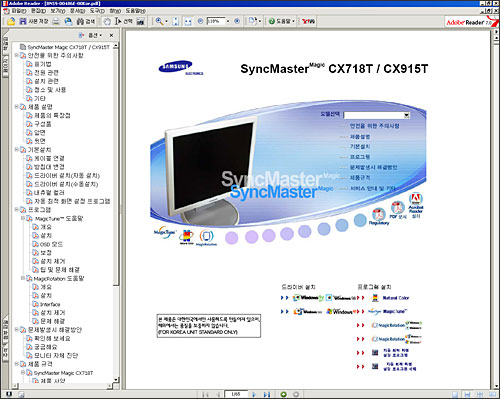
Task: Collapse the 제품 규격 bookmark node
Action: [16, 364]
